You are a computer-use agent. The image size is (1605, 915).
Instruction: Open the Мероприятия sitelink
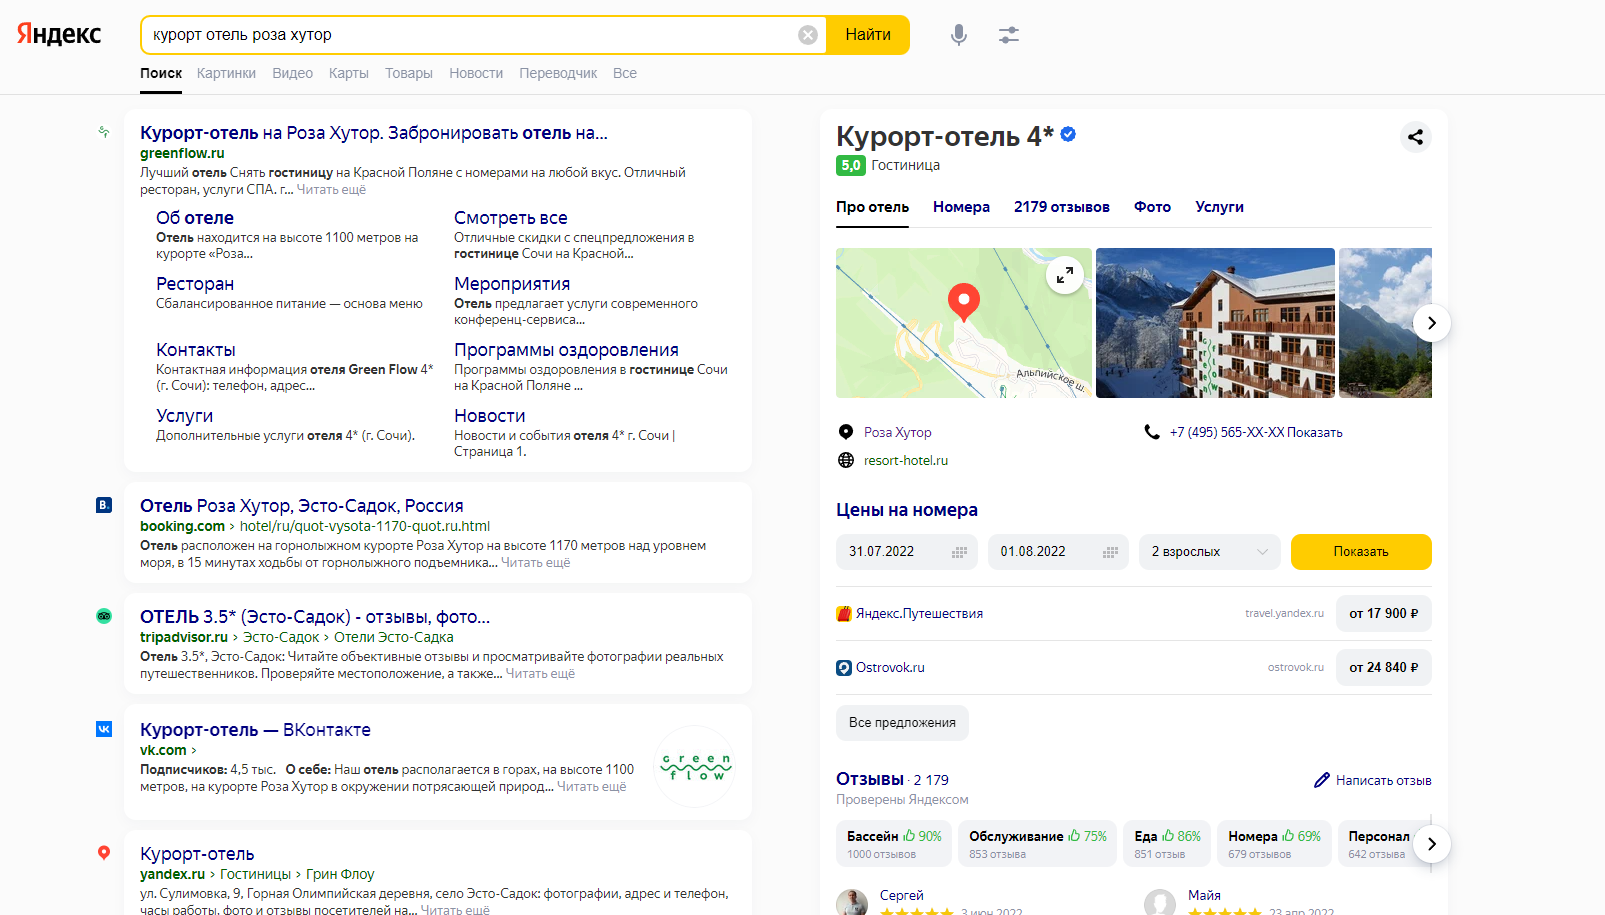(x=512, y=284)
